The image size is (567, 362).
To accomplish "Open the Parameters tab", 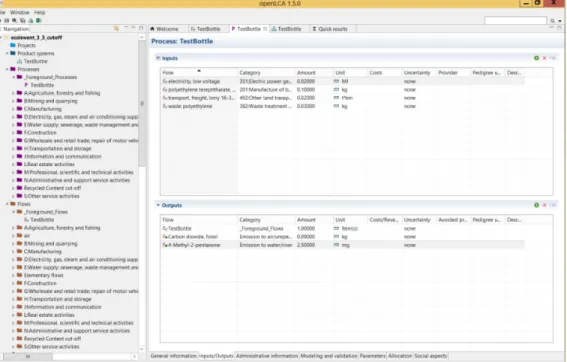I will pos(372,356).
